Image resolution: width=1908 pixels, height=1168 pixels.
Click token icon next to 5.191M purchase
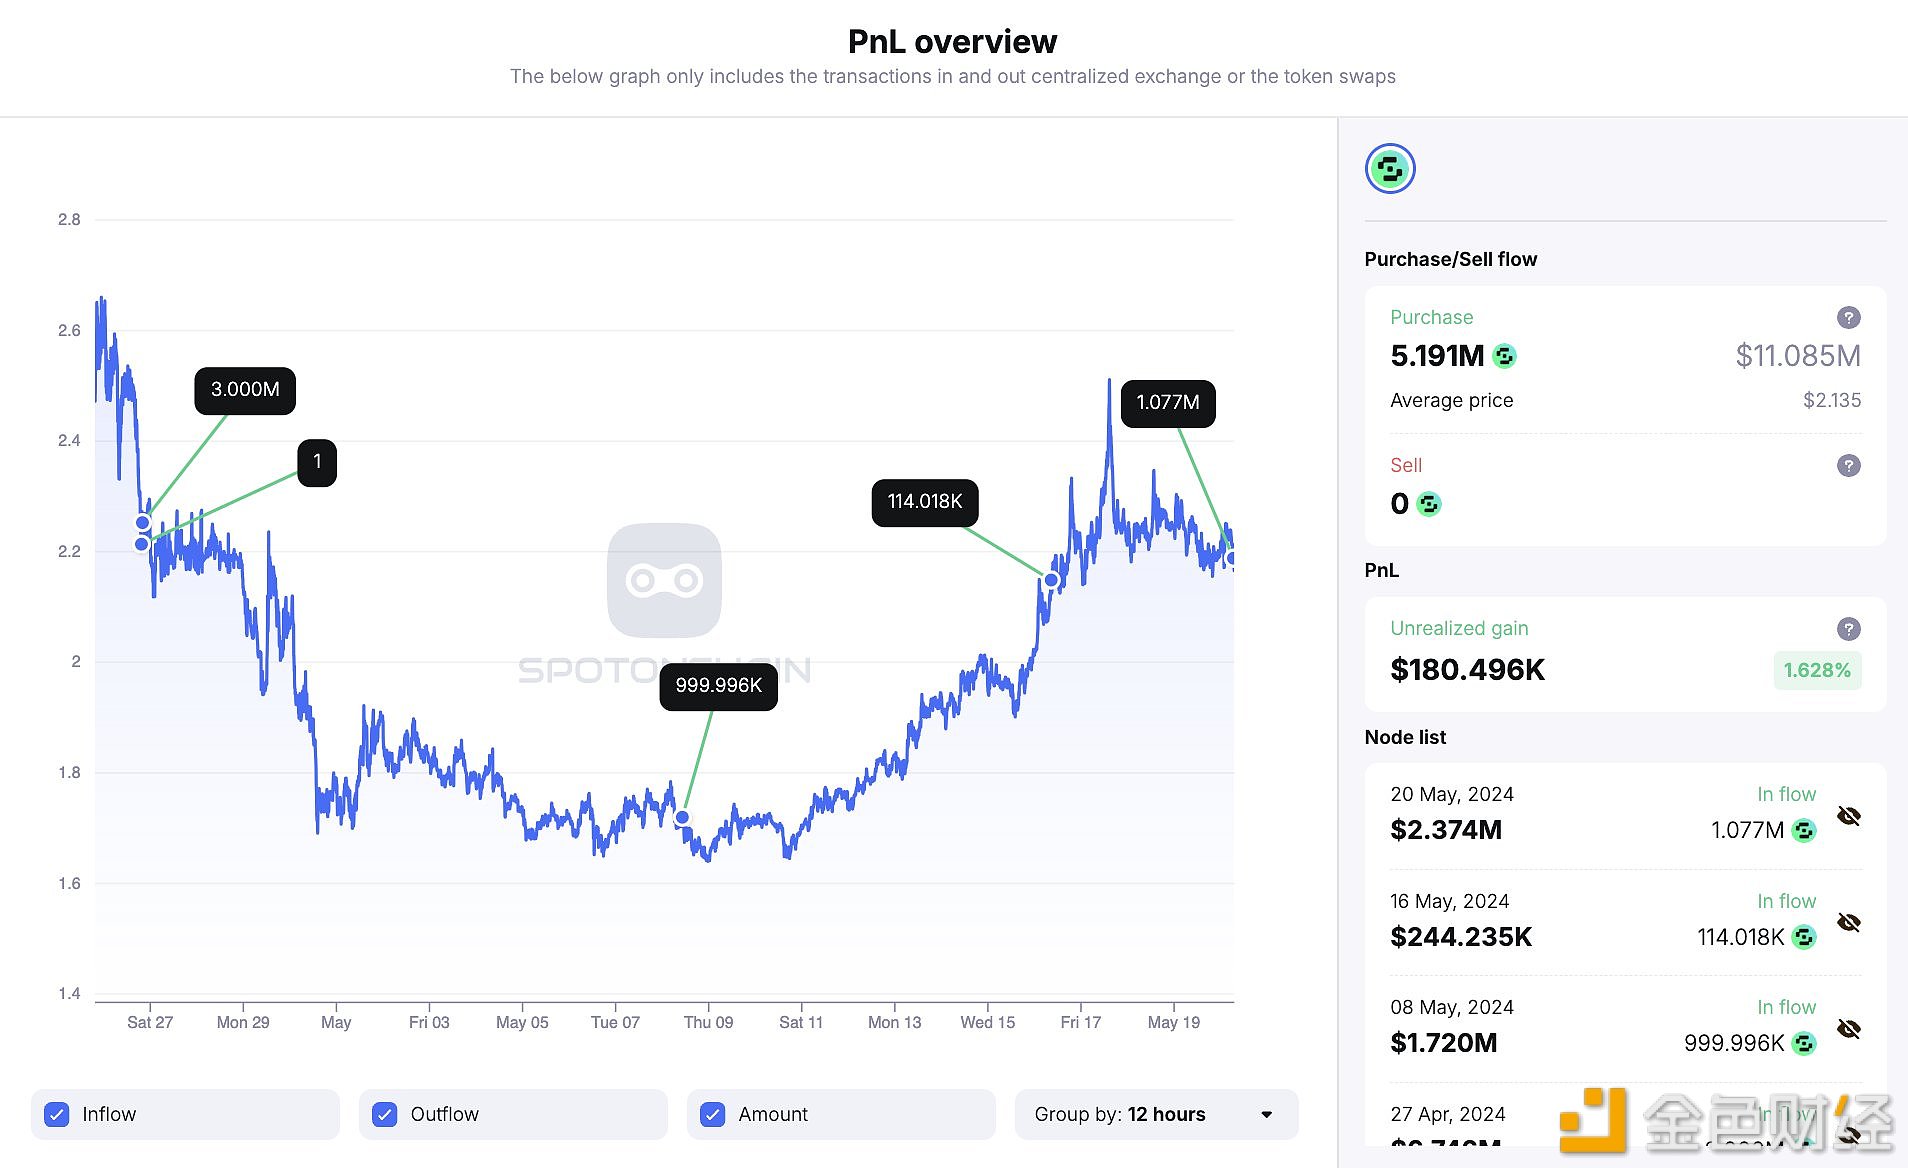1504,356
